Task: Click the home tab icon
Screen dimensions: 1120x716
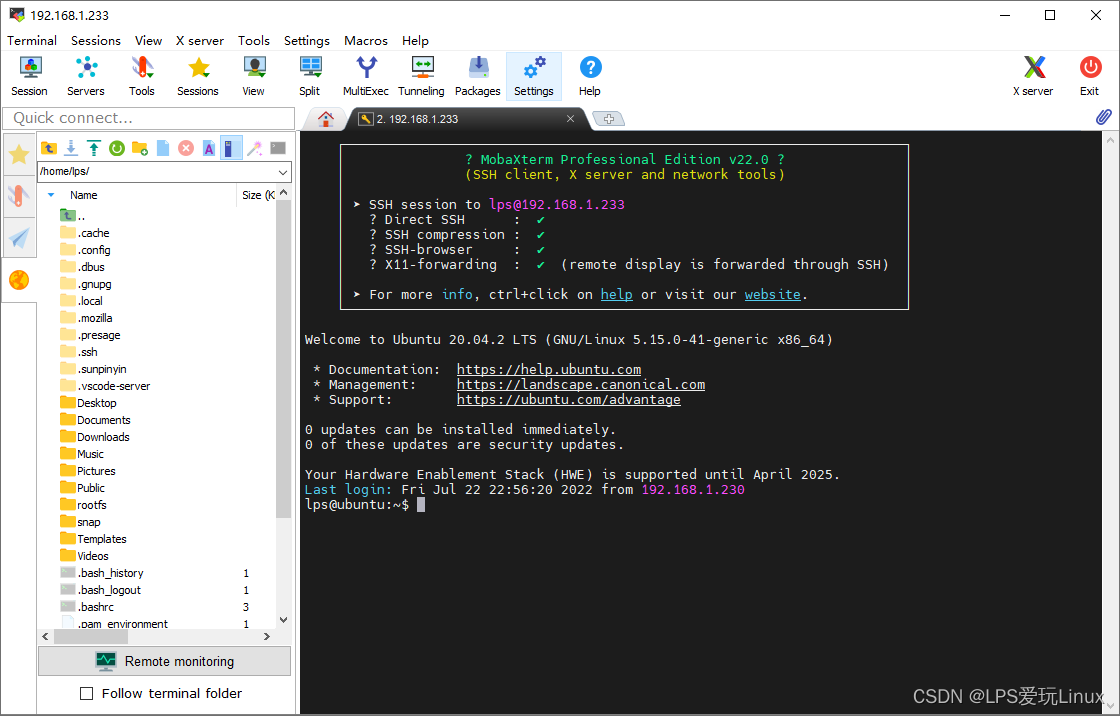Action: (326, 119)
